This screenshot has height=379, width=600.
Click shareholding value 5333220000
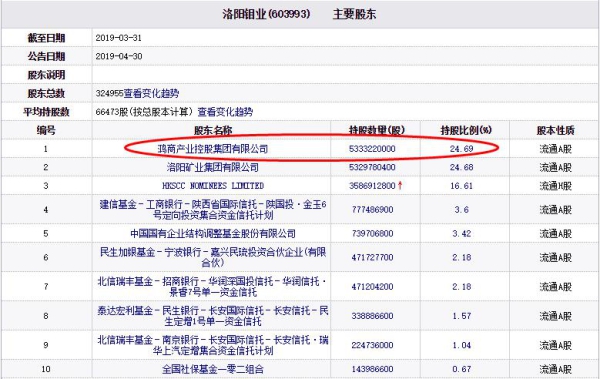[372, 149]
